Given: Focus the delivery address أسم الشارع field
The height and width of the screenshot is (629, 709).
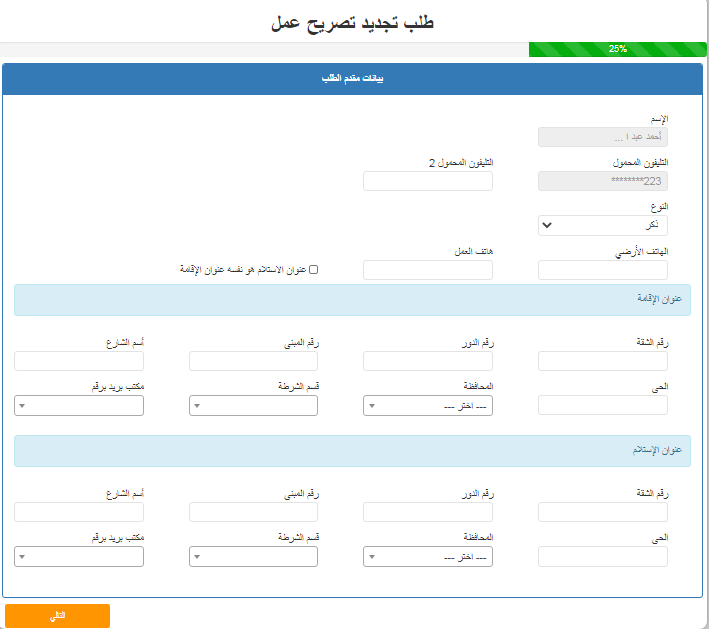Looking at the screenshot, I should tap(79, 512).
